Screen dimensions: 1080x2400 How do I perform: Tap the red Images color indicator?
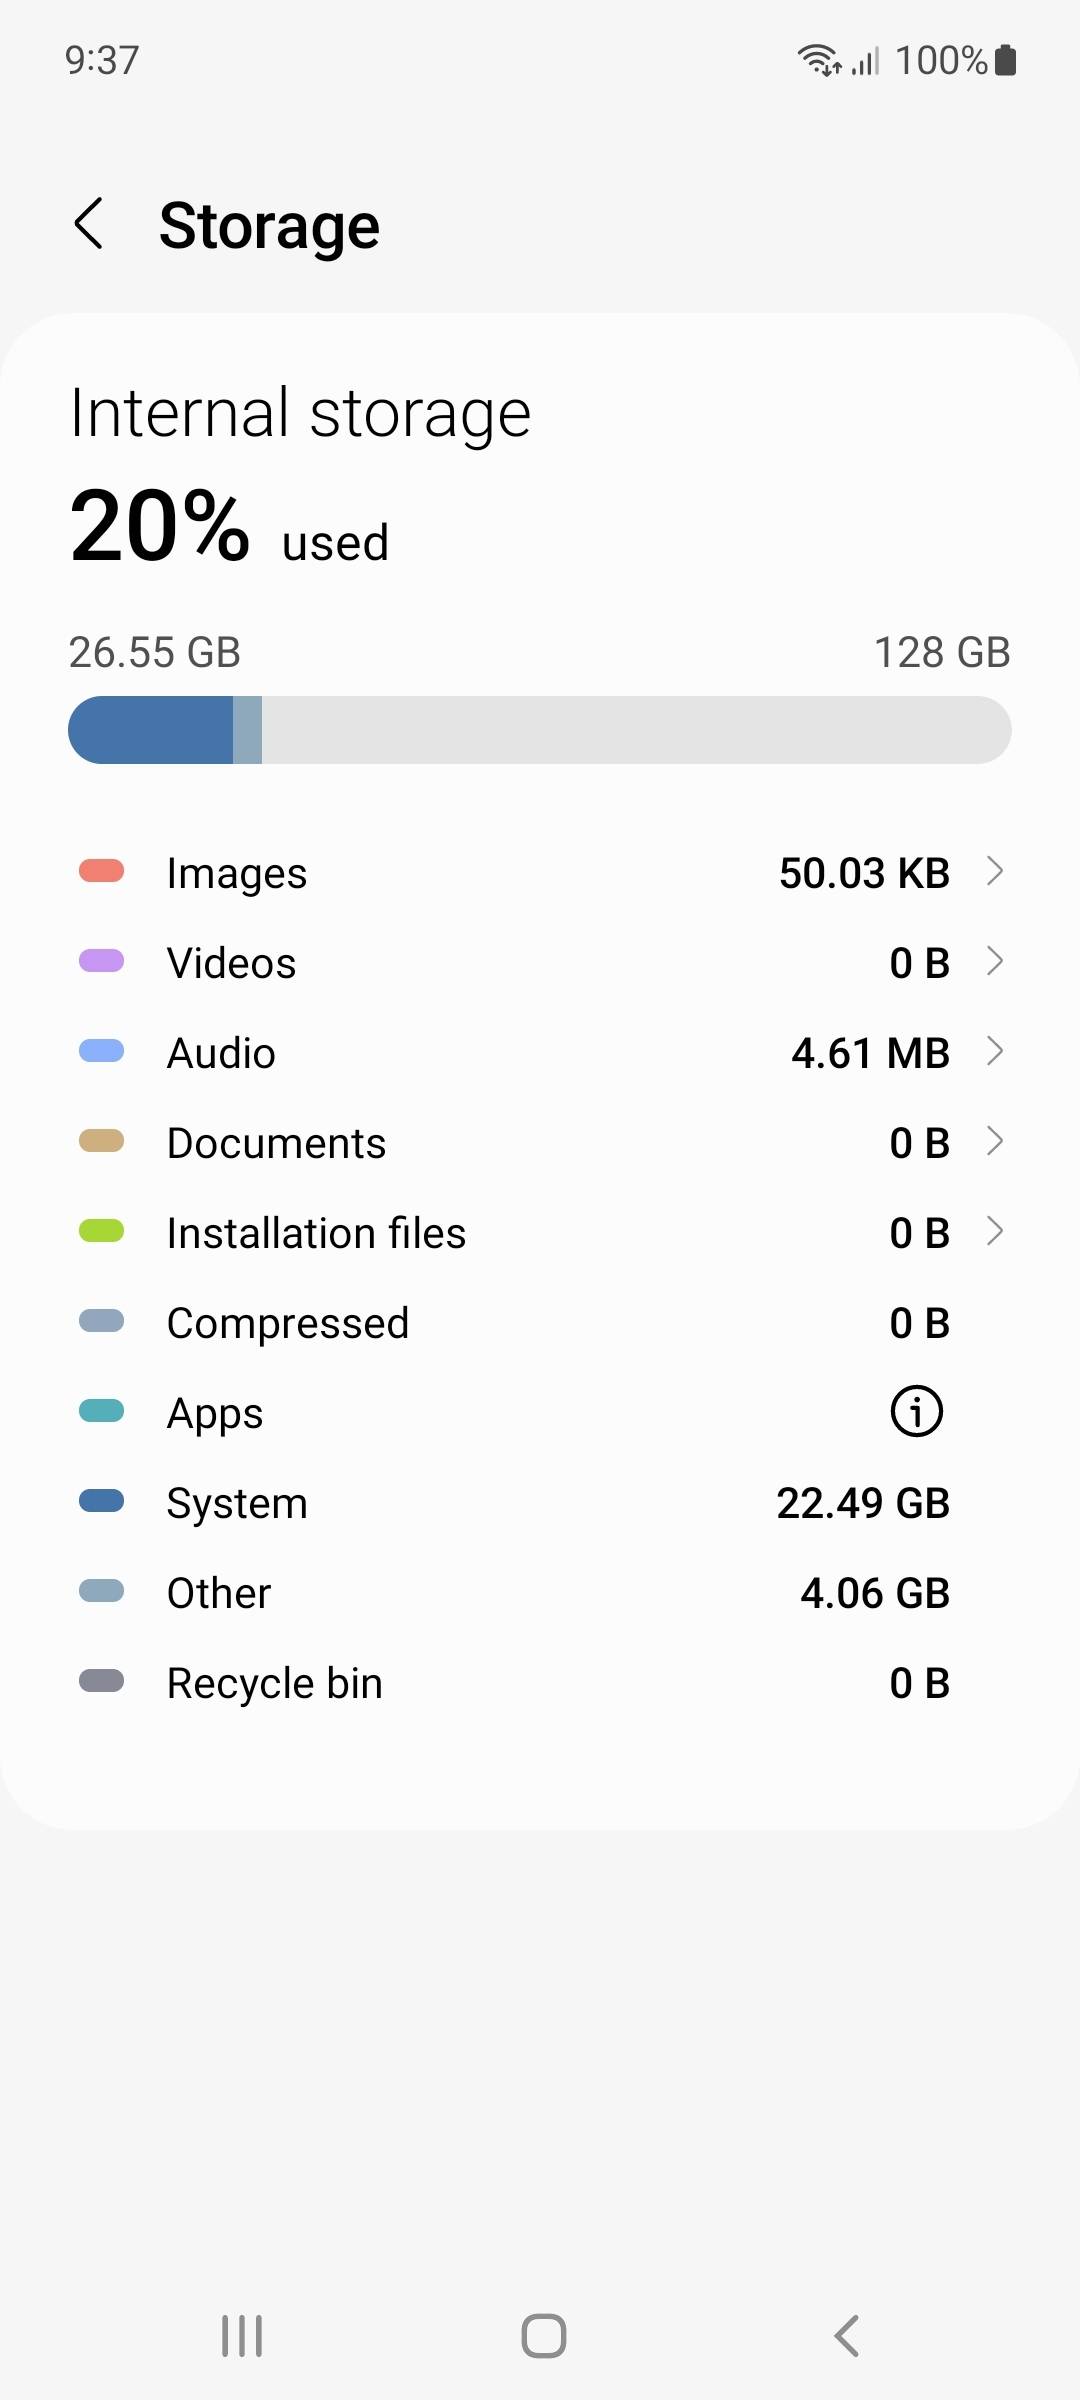[101, 871]
